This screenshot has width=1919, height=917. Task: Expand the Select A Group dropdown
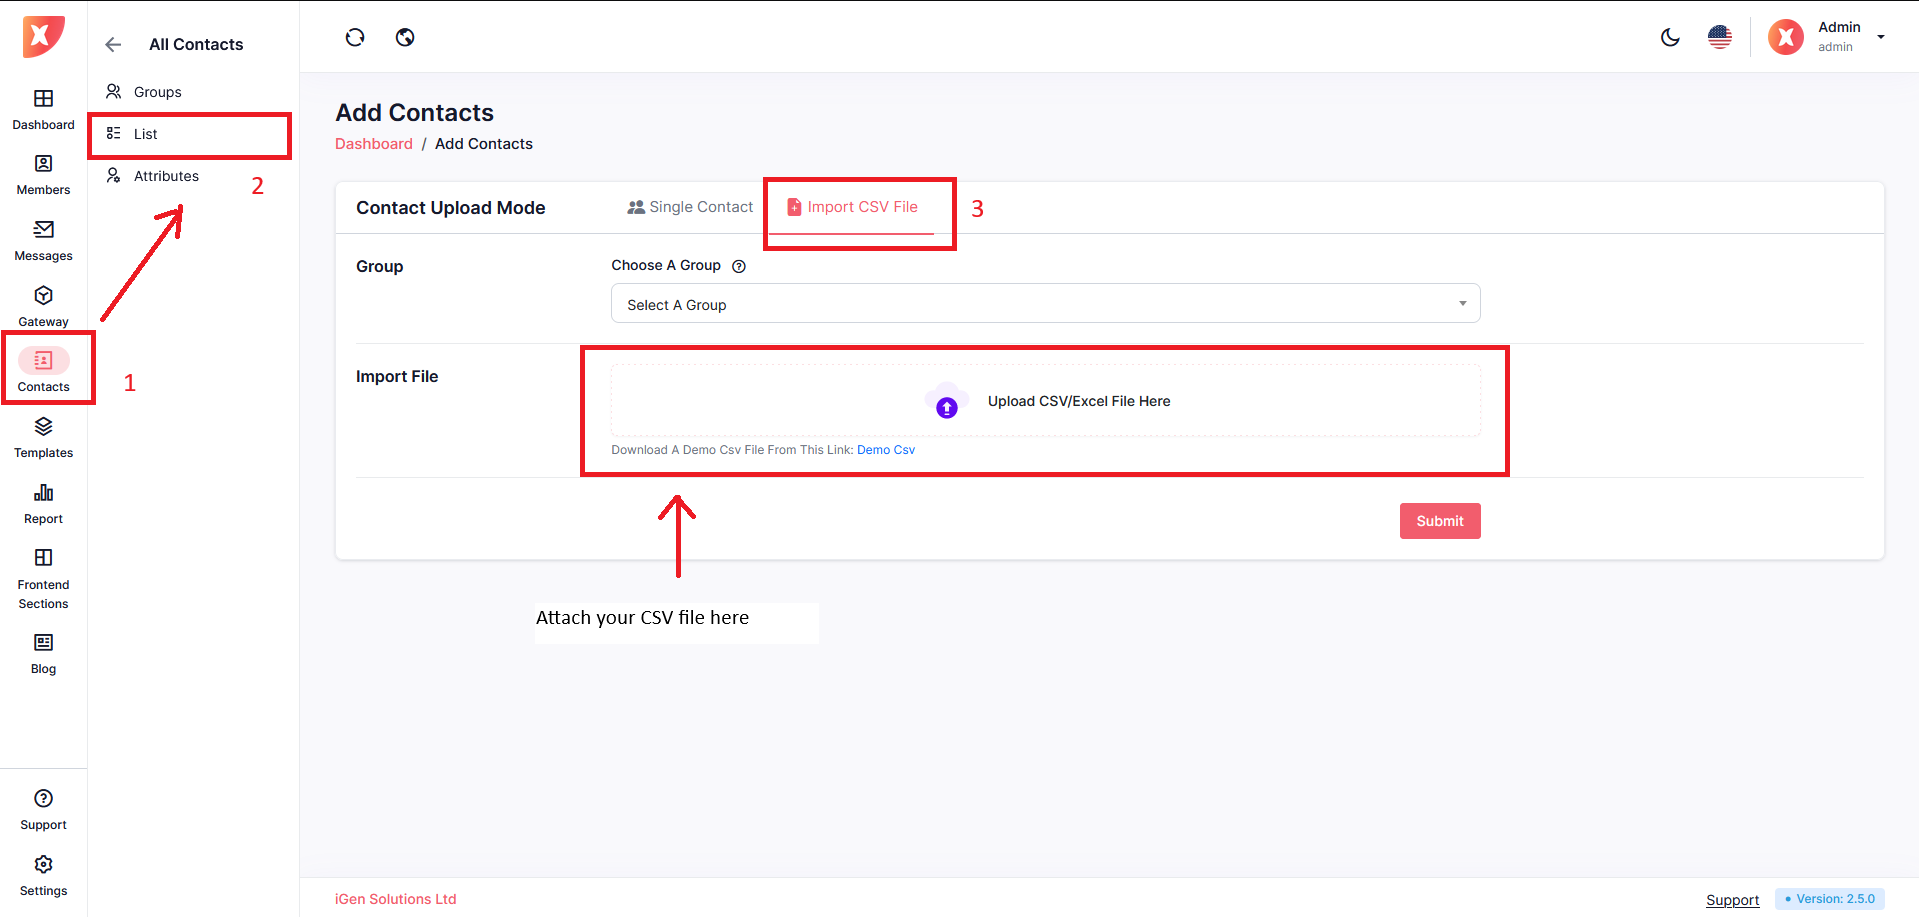coord(1045,304)
